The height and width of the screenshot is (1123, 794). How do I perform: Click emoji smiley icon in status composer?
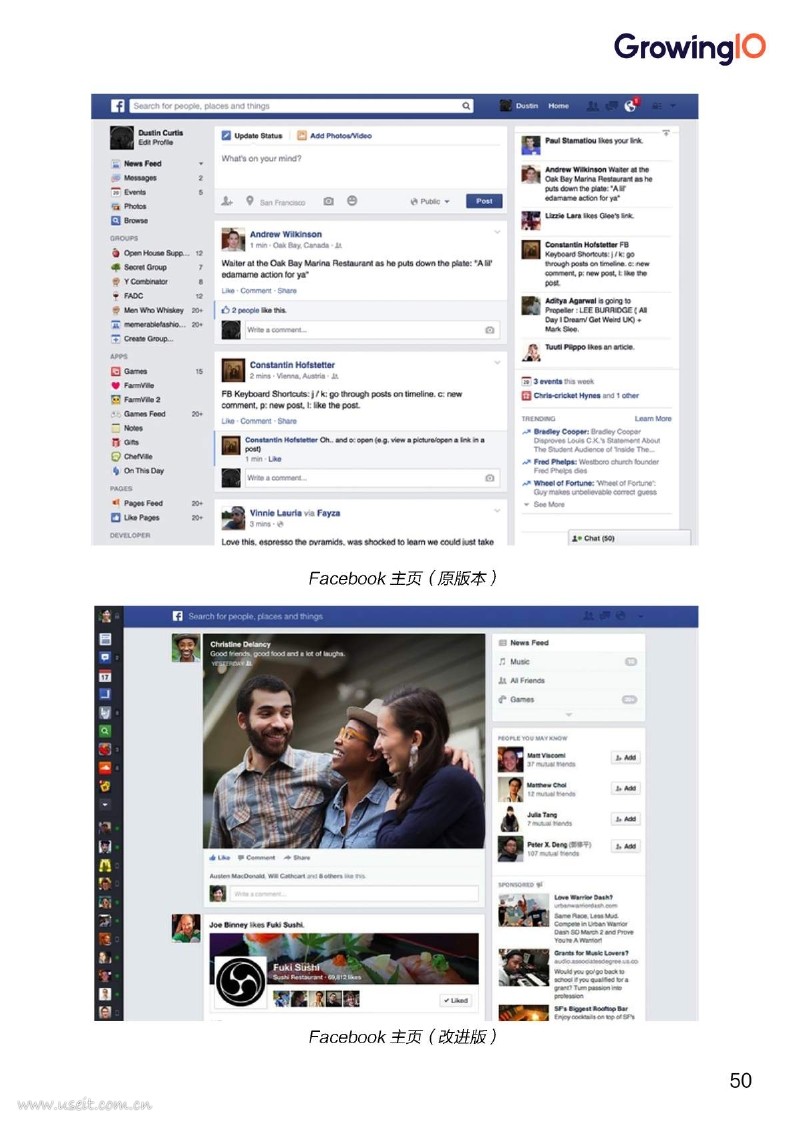point(352,201)
